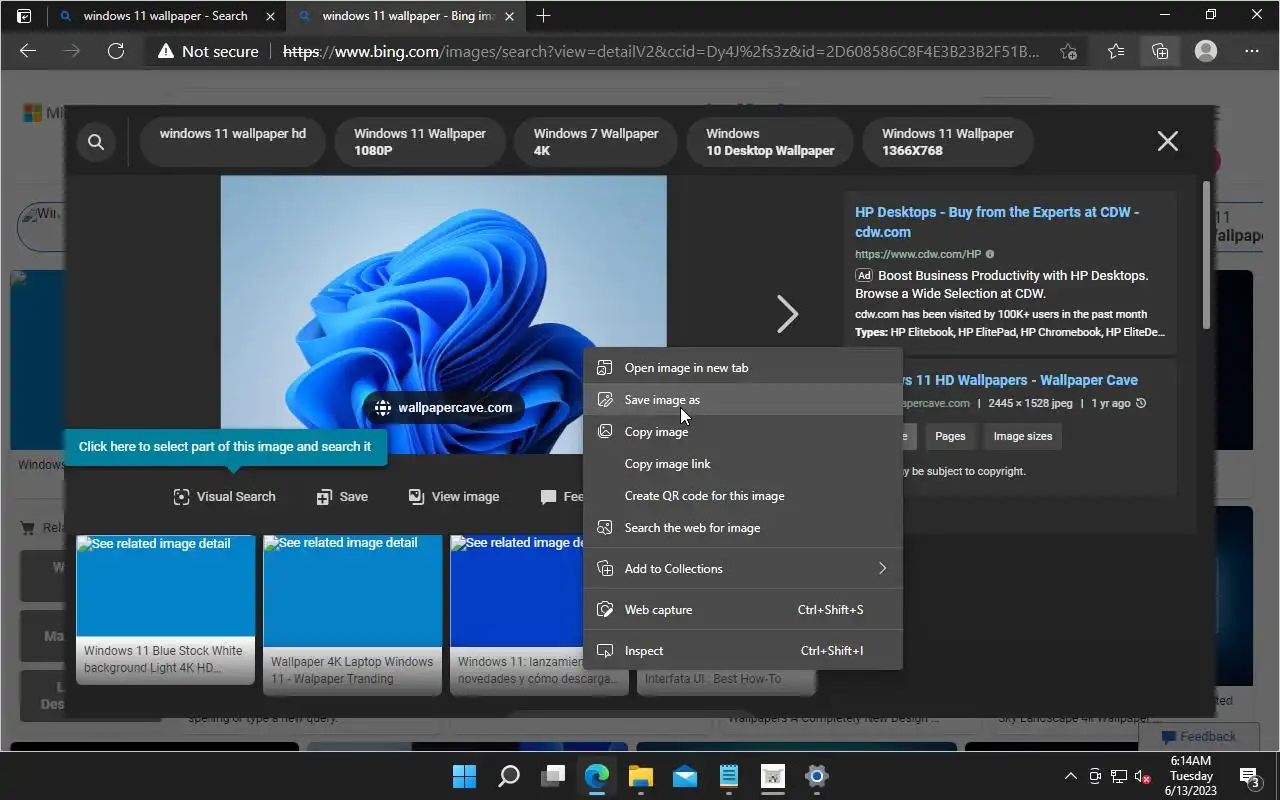Select Windows 11 Wallpaper 1080P suggestion

point(420,142)
